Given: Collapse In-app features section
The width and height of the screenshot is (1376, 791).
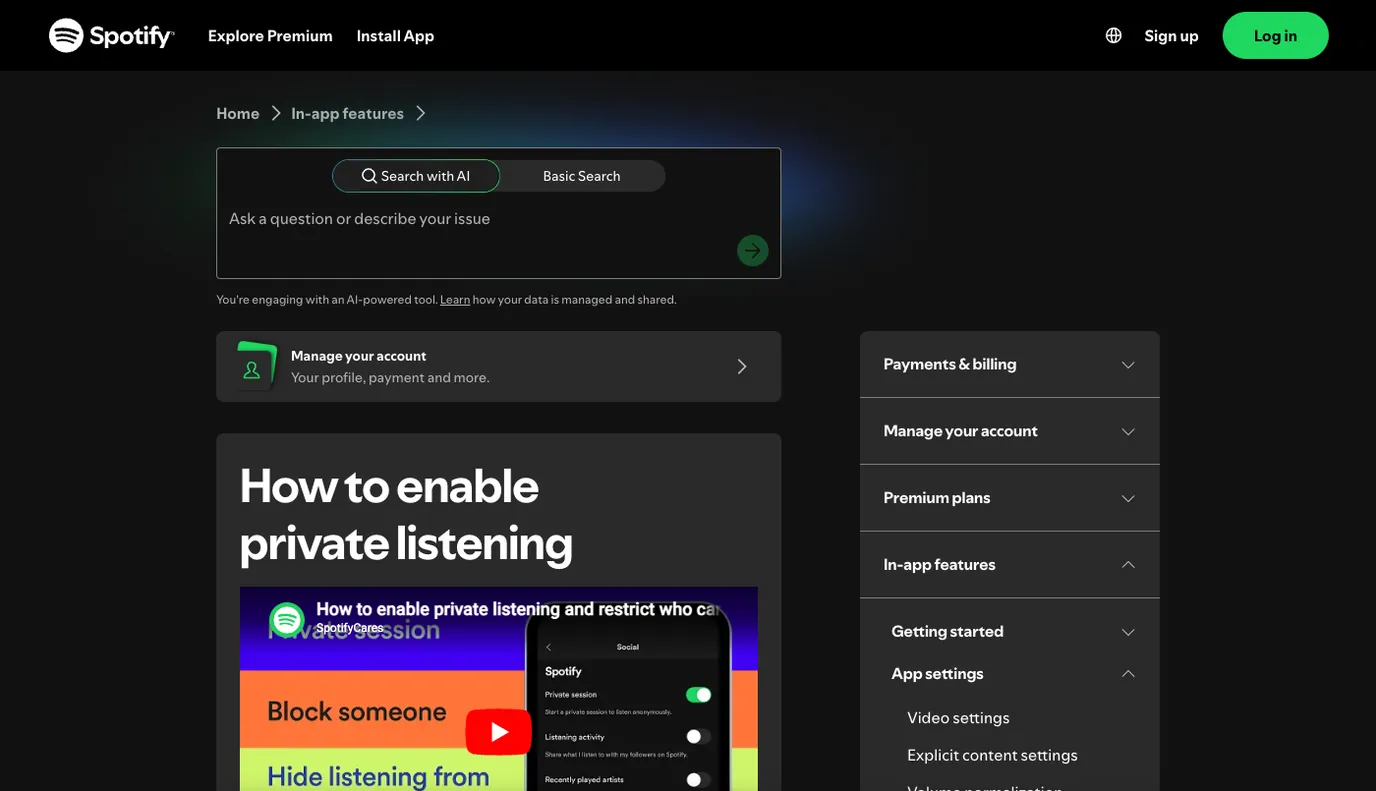Looking at the screenshot, I should pos(1010,565).
